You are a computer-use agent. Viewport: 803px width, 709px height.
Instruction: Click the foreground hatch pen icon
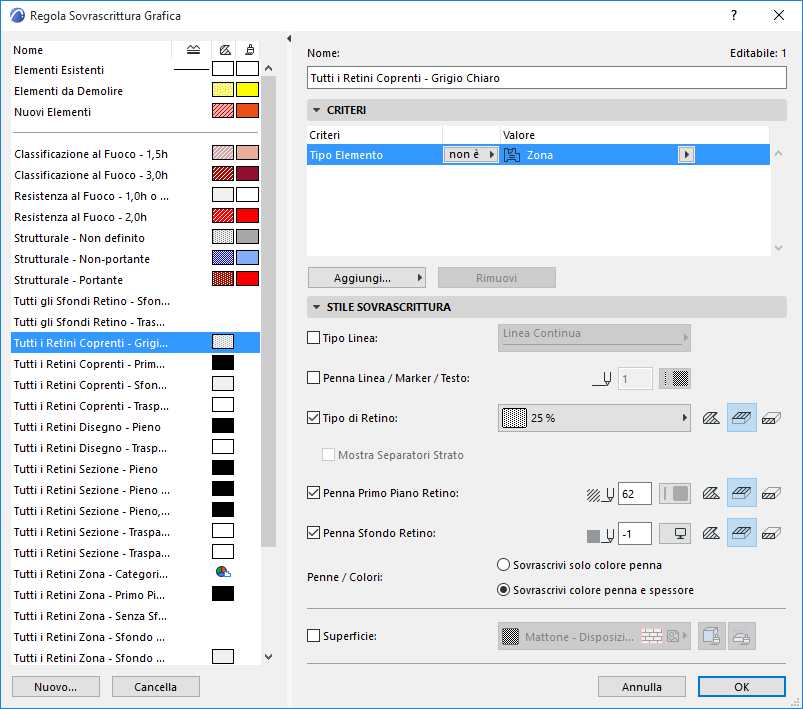600,494
